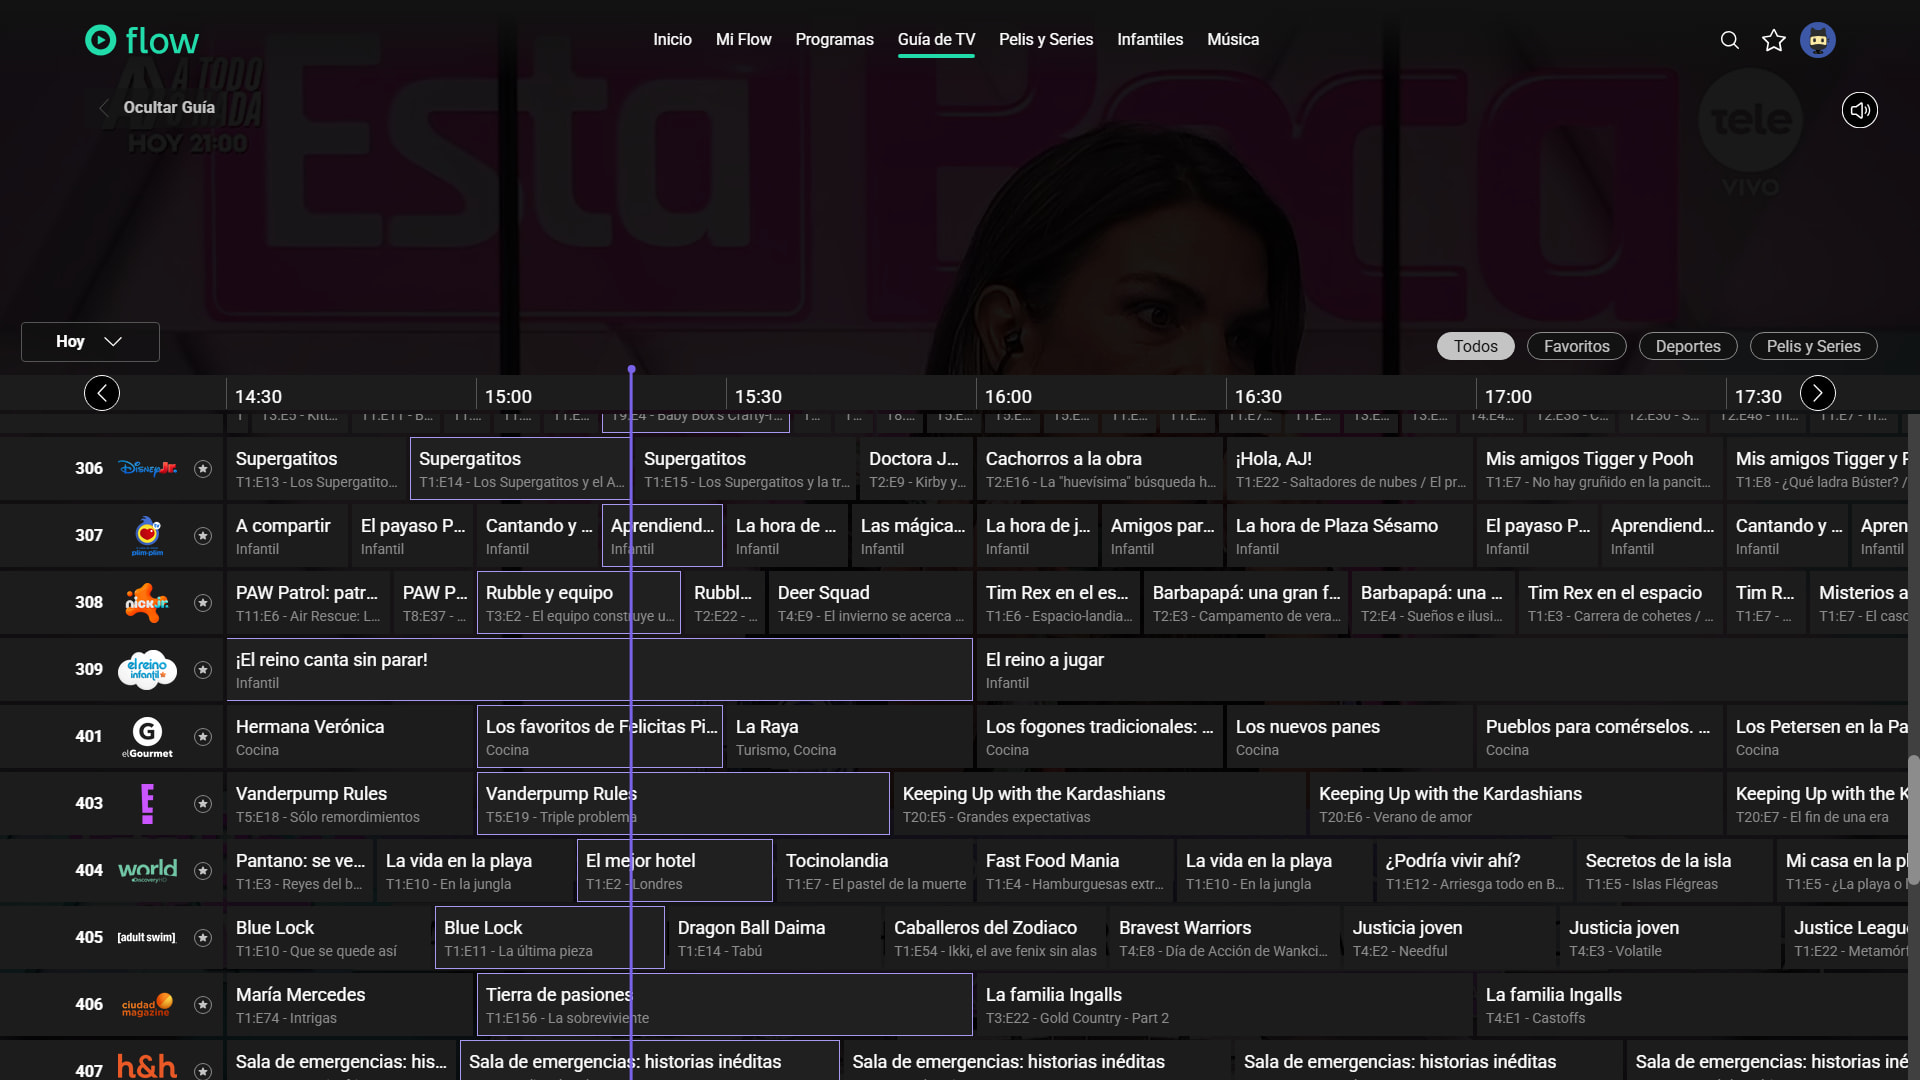Favorite channel 403 with star
Viewport: 1920px width, 1080px height.
click(203, 804)
